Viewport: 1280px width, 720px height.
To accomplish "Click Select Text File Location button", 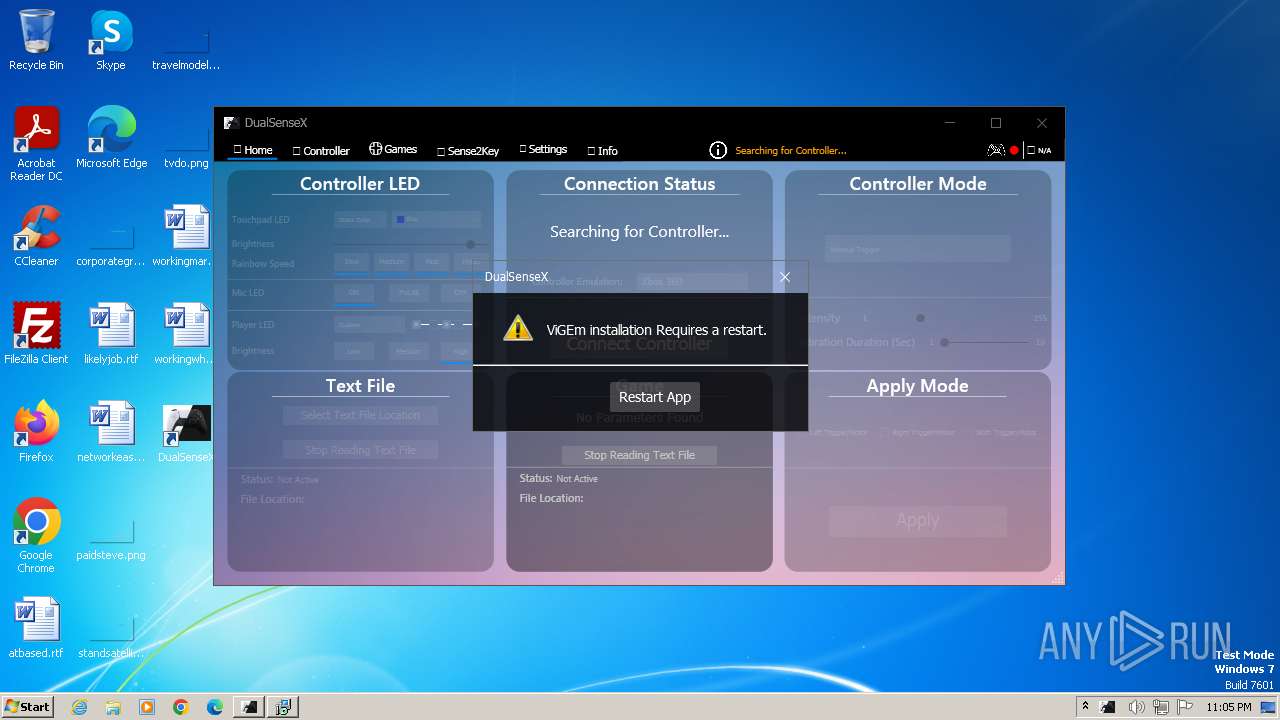I will coord(361,415).
